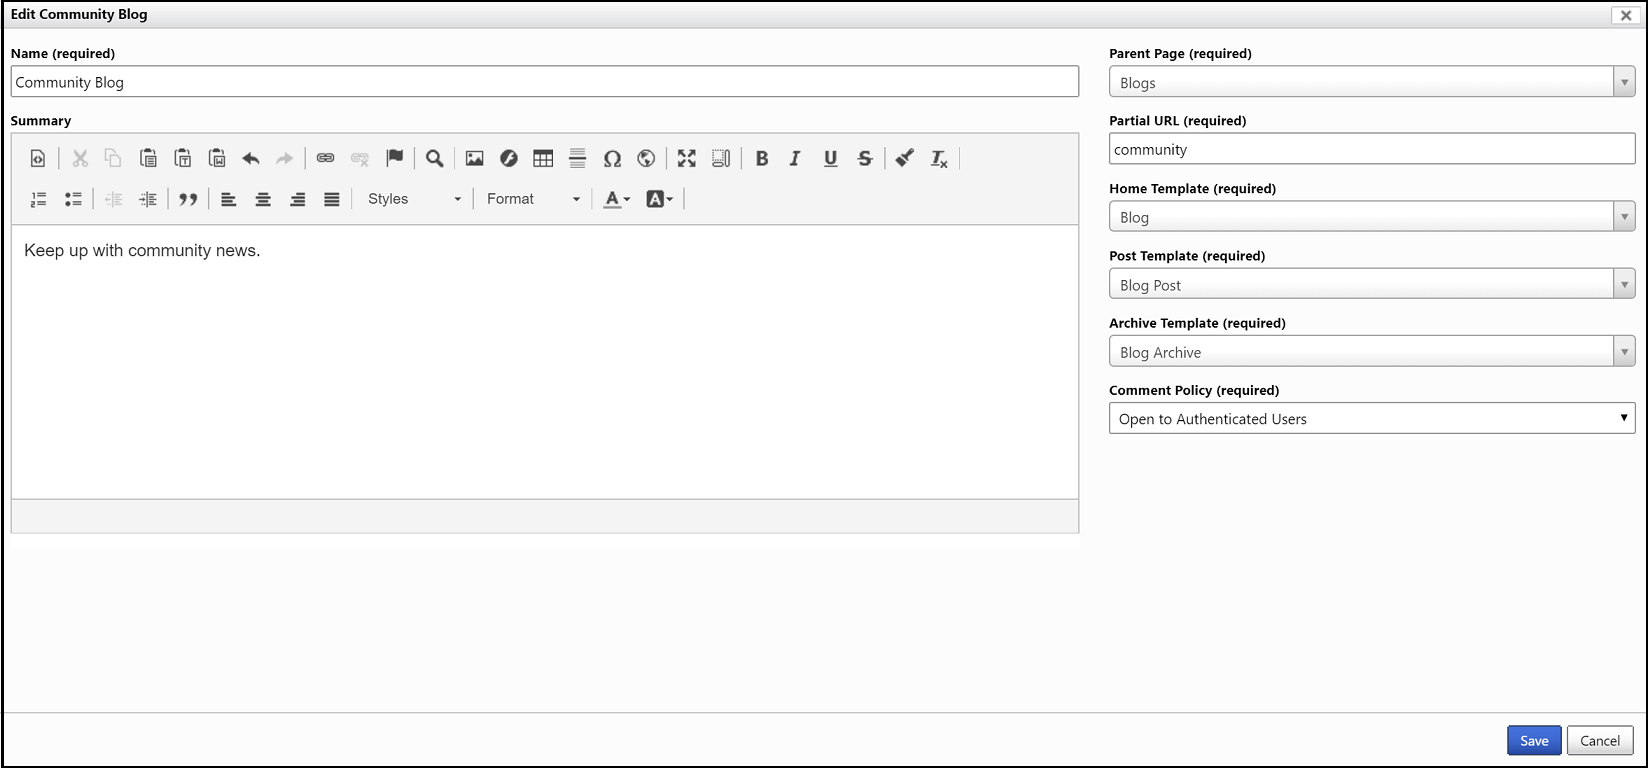Insert a numbered list
The width and height of the screenshot is (1648, 768).
tap(38, 199)
